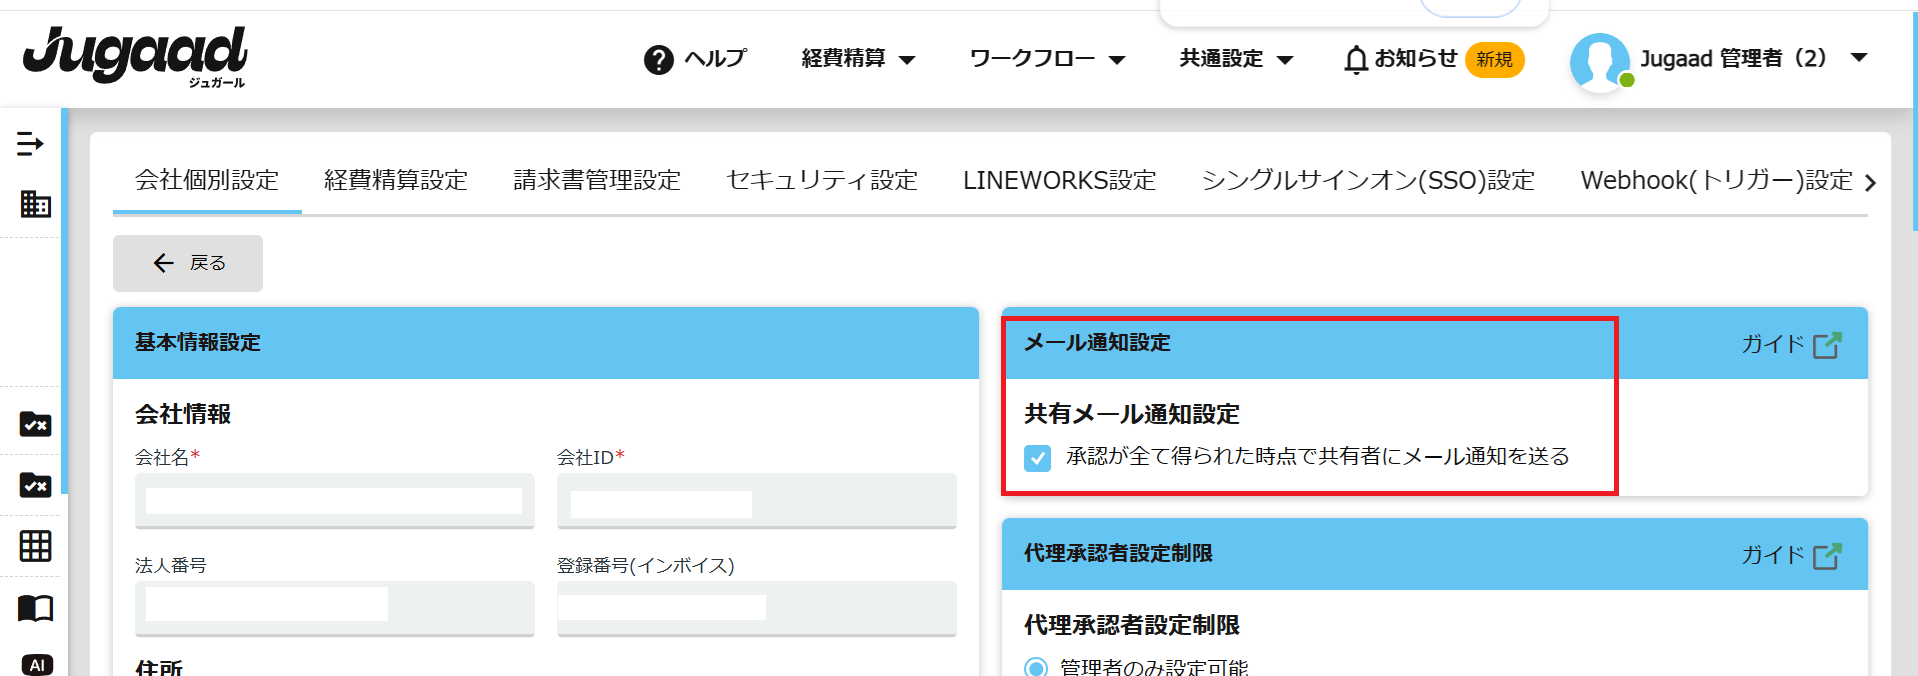Open the company building icon in sidebar
Screen dimensions: 1918x676
click(x=35, y=204)
